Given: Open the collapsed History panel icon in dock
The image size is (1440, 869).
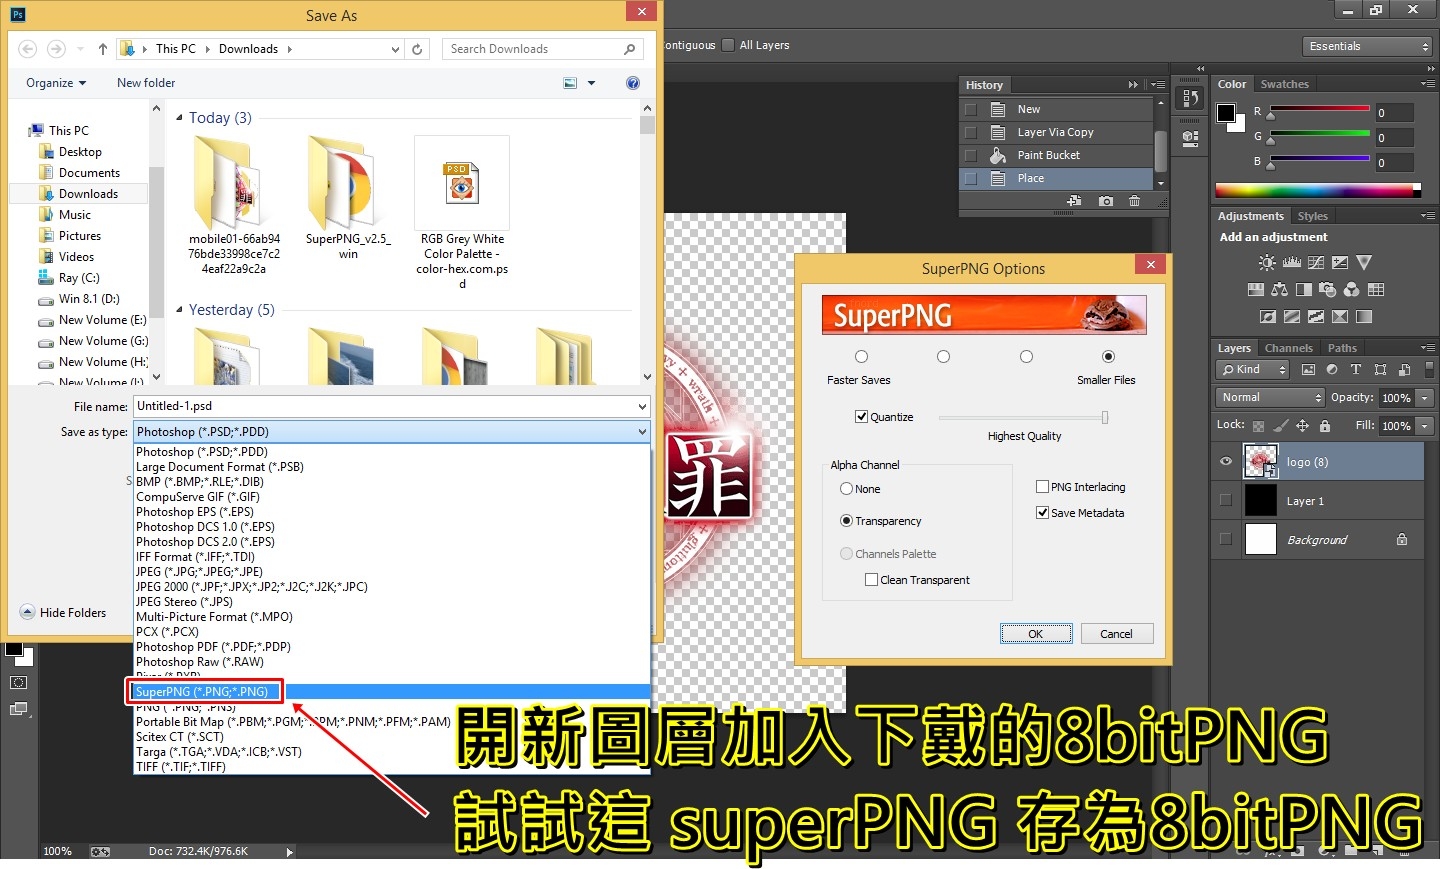Looking at the screenshot, I should 1190,98.
